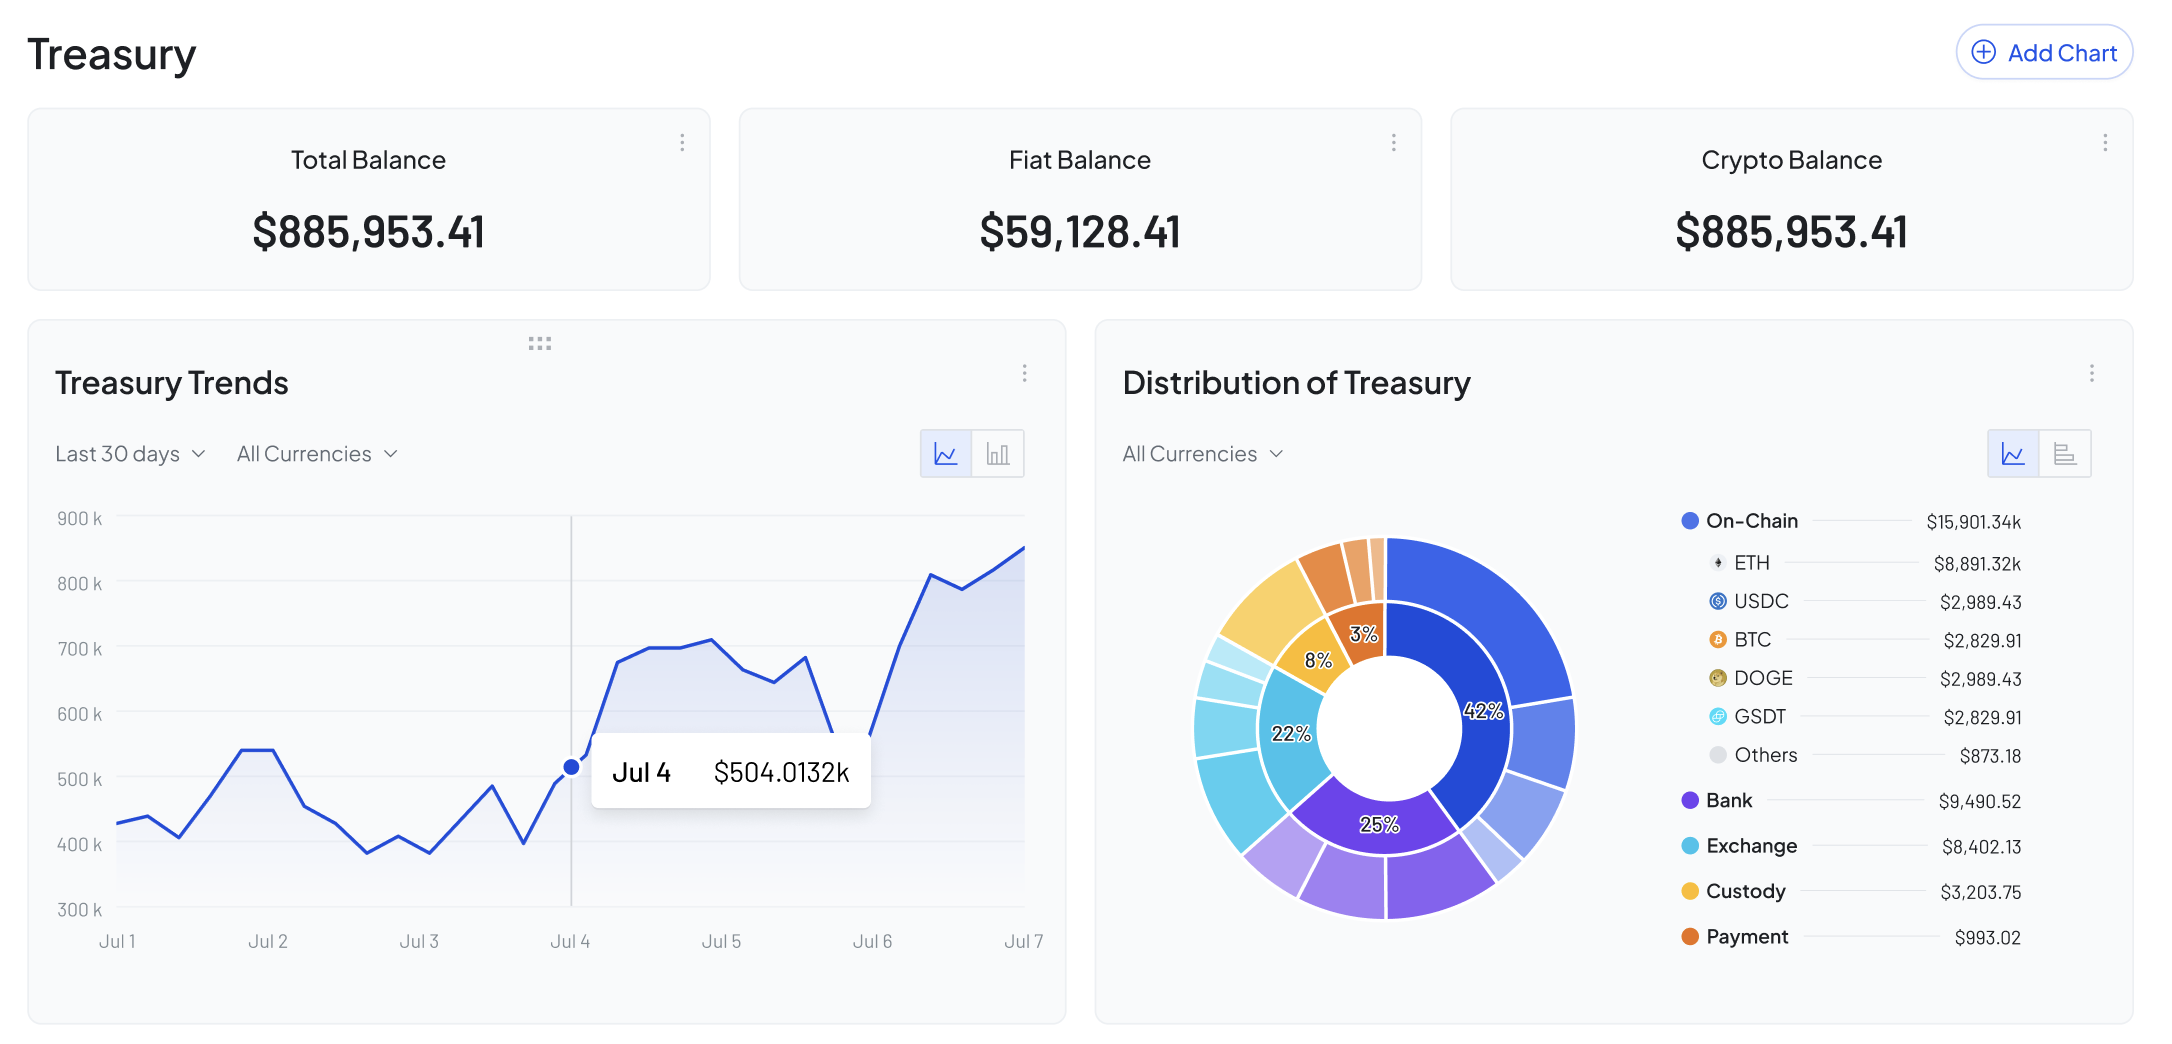
Task: Open Crypto Balance card options menu
Action: pos(2105,143)
